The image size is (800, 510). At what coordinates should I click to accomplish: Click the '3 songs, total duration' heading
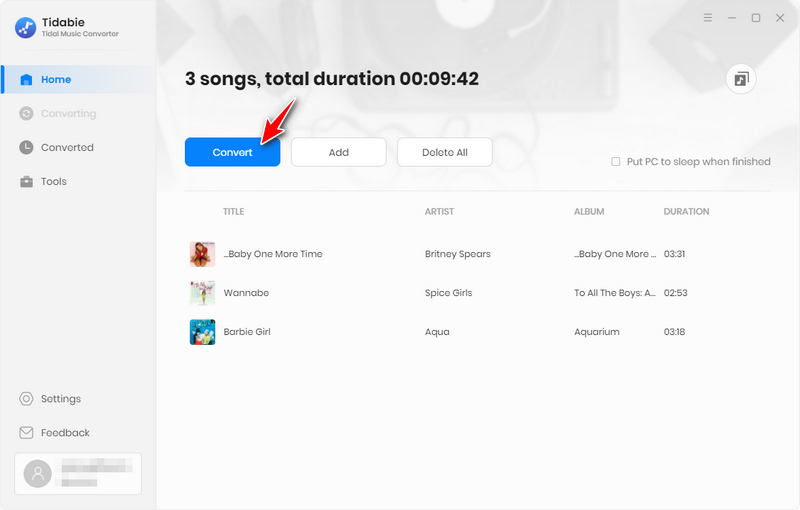[x=332, y=79]
